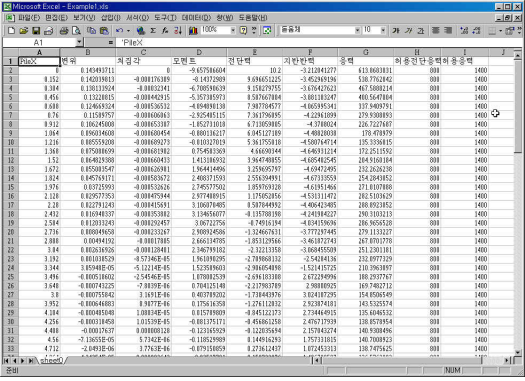The height and width of the screenshot is (381, 525).
Task: Save the workbook with the floppy disk icon
Action: tap(36, 31)
